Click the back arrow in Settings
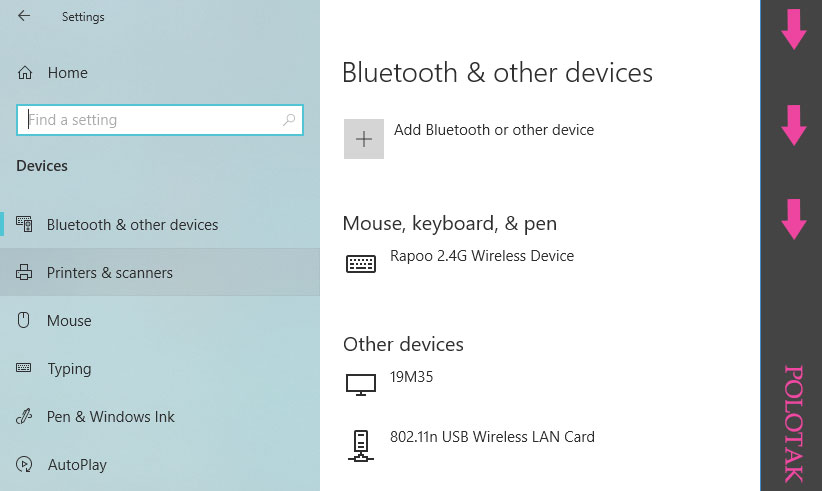The width and height of the screenshot is (822, 491). point(24,16)
